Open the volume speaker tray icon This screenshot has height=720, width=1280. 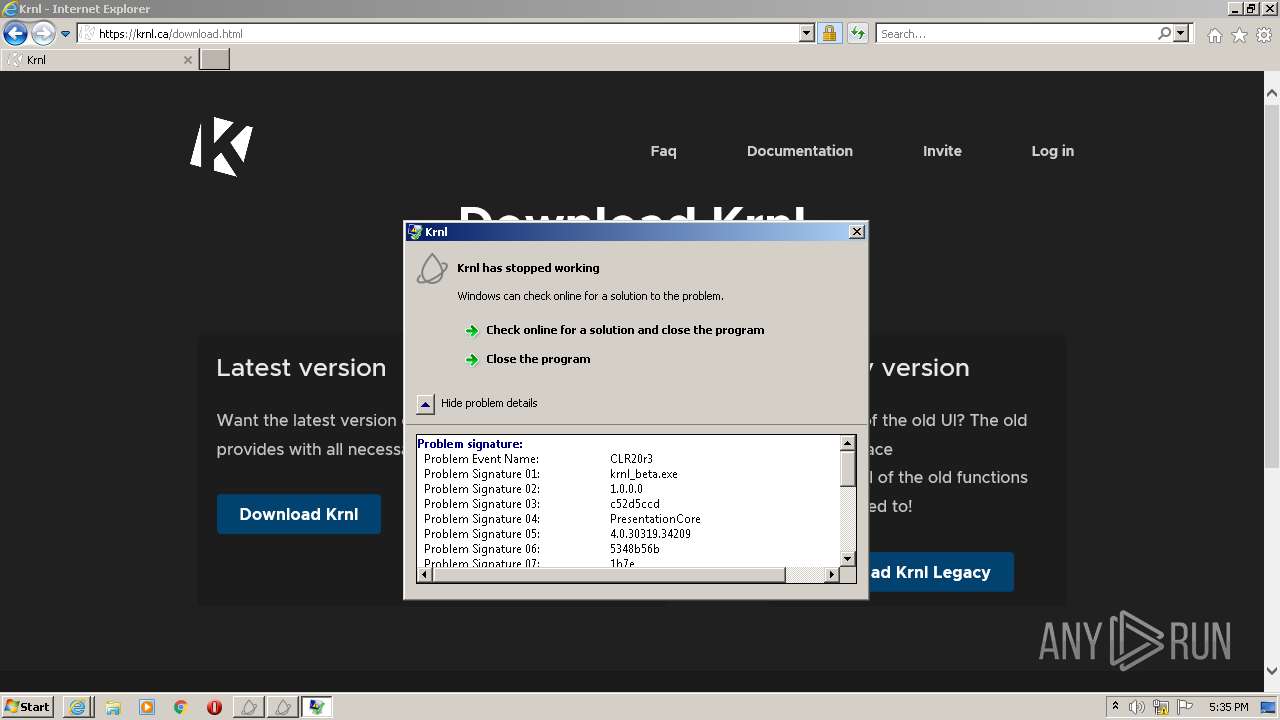point(1137,707)
